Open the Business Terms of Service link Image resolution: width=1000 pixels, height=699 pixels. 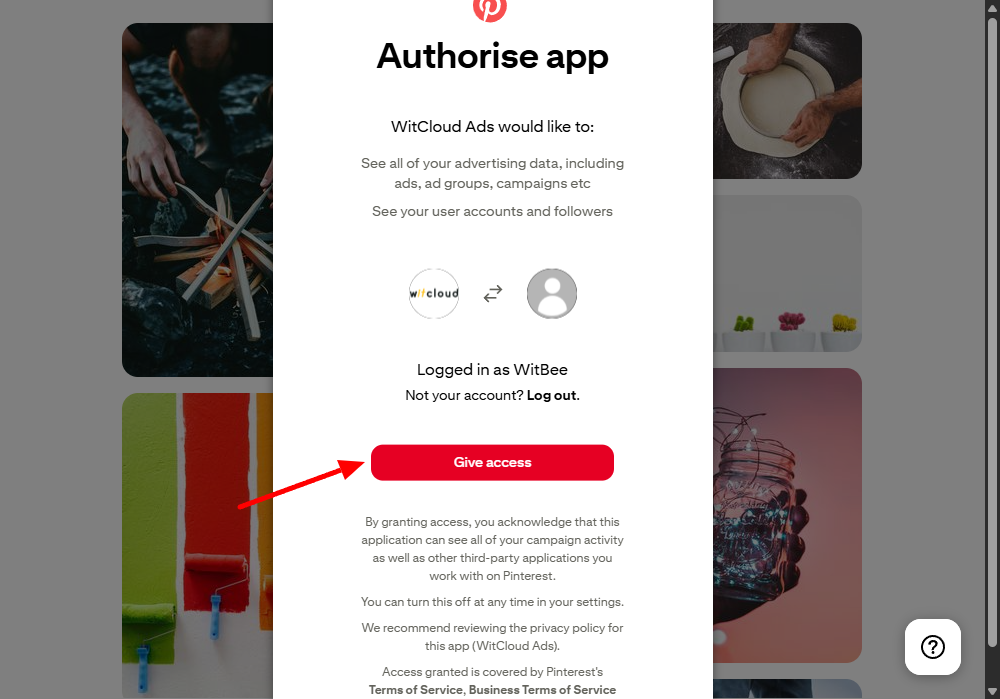[x=543, y=690]
